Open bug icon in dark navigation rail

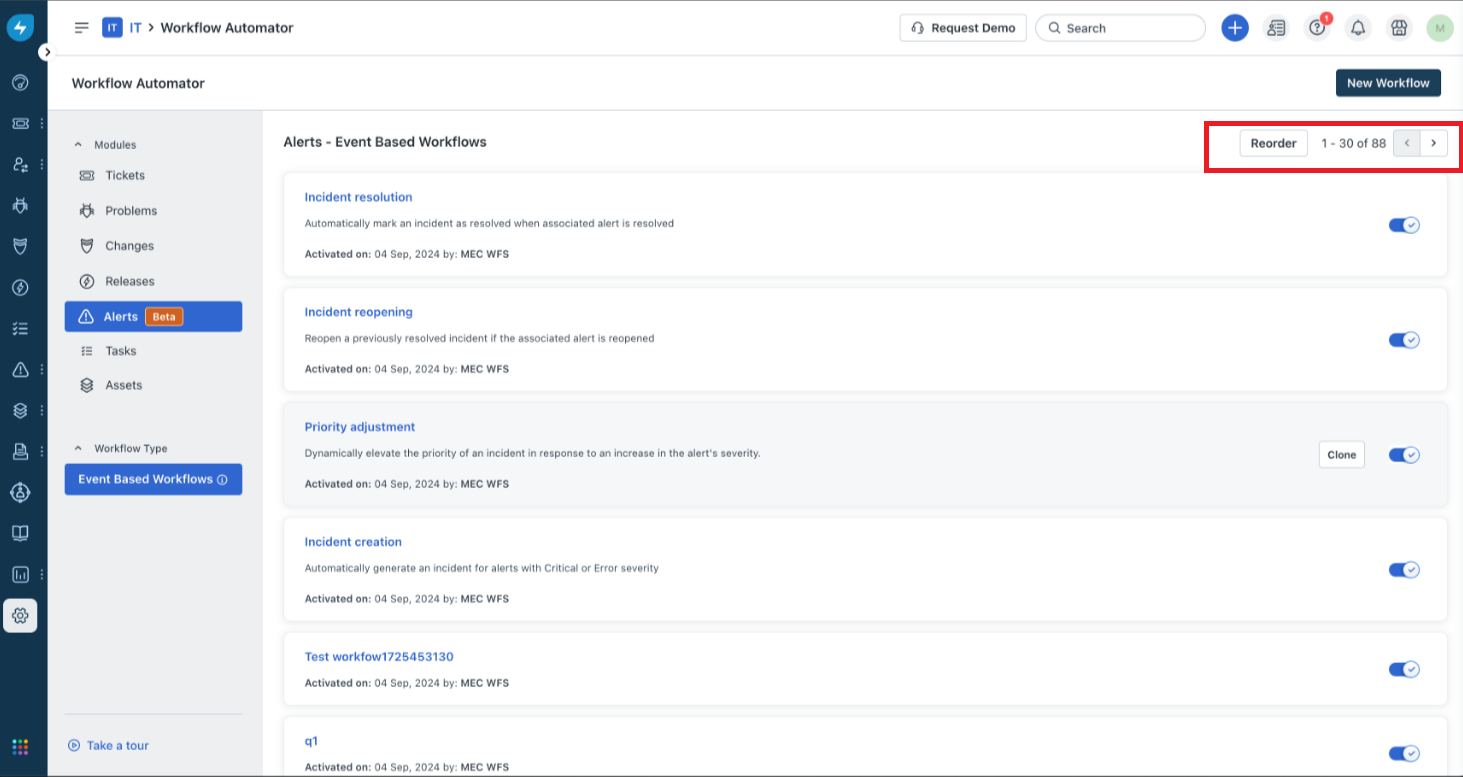(20, 205)
